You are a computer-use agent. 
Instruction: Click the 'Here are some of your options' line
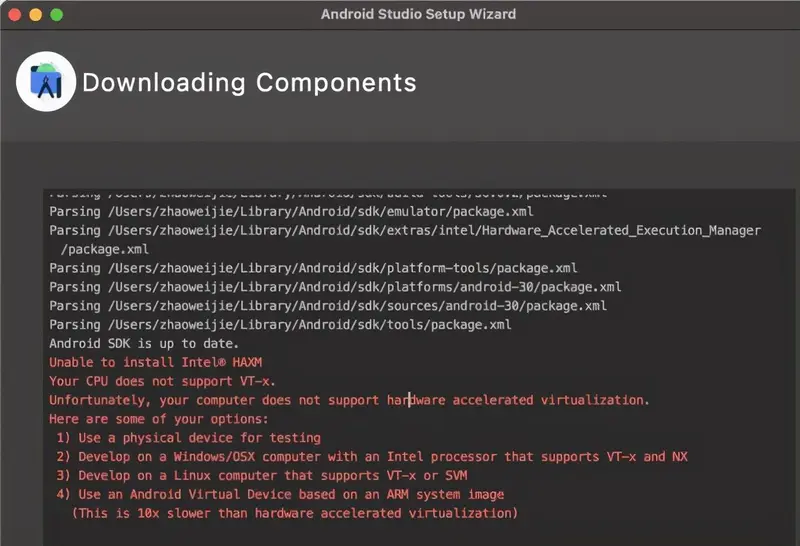coord(158,419)
